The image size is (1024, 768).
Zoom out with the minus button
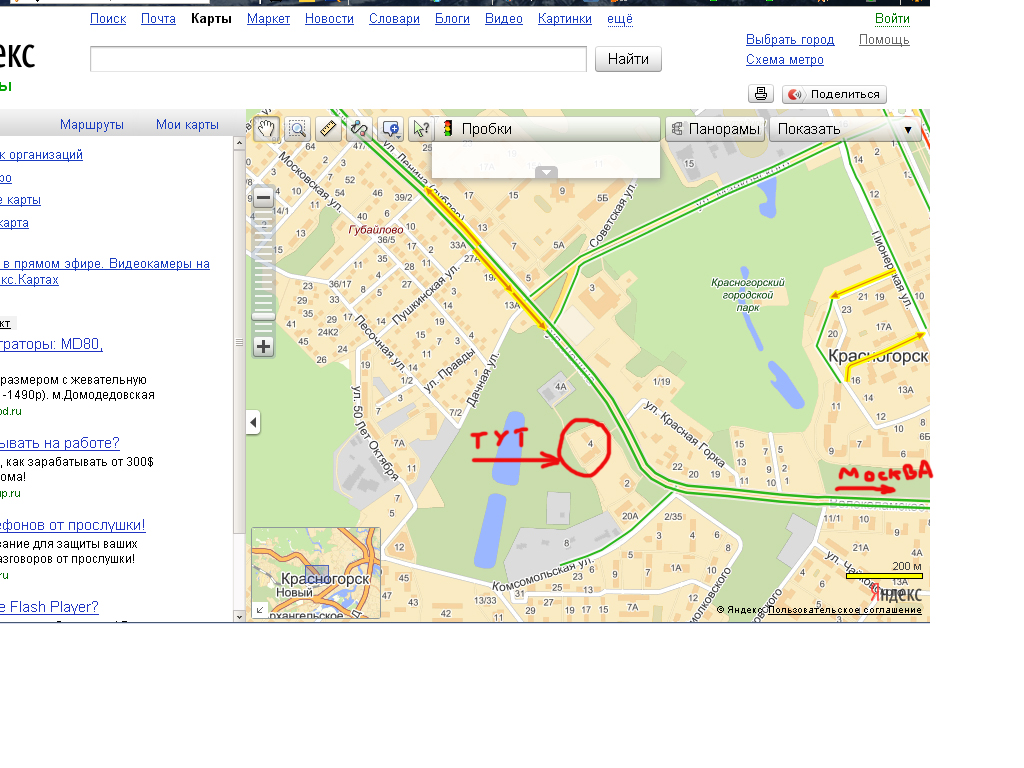pos(263,197)
